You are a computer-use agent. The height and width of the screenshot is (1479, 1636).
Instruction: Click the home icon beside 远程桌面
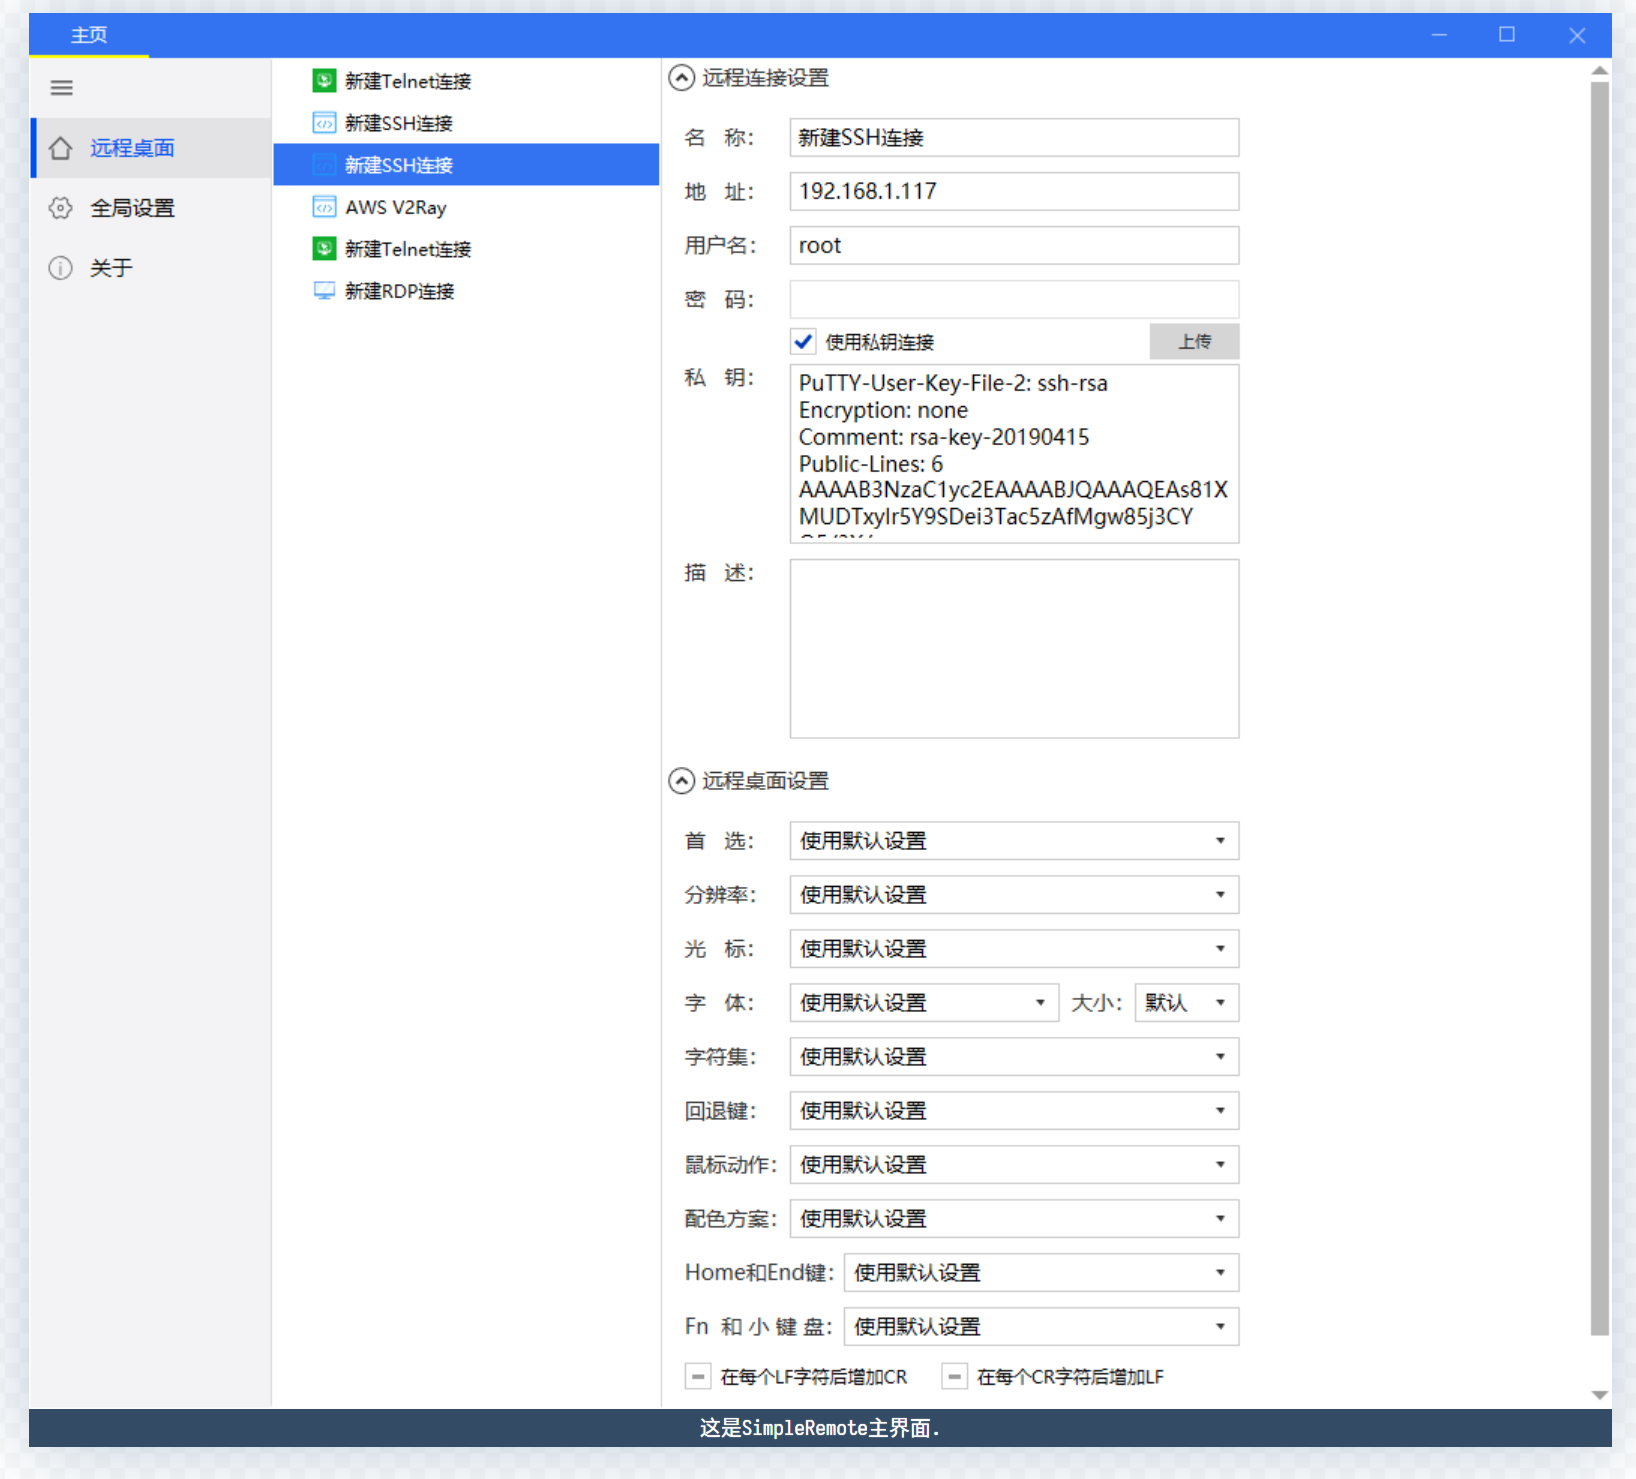coord(61,148)
